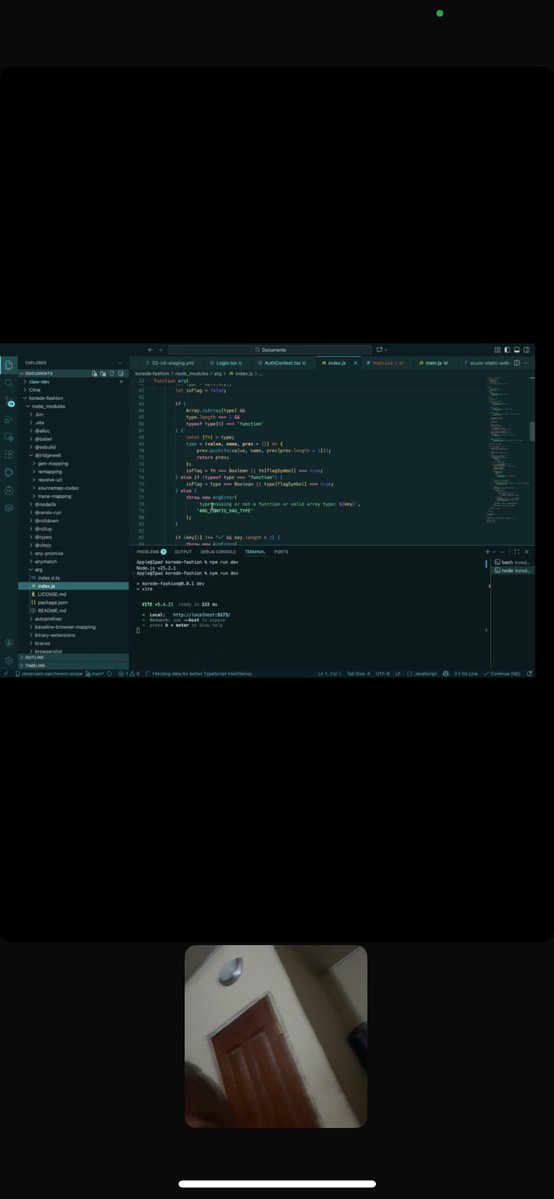
Task: Open Run and Debug view
Action: 9,419
